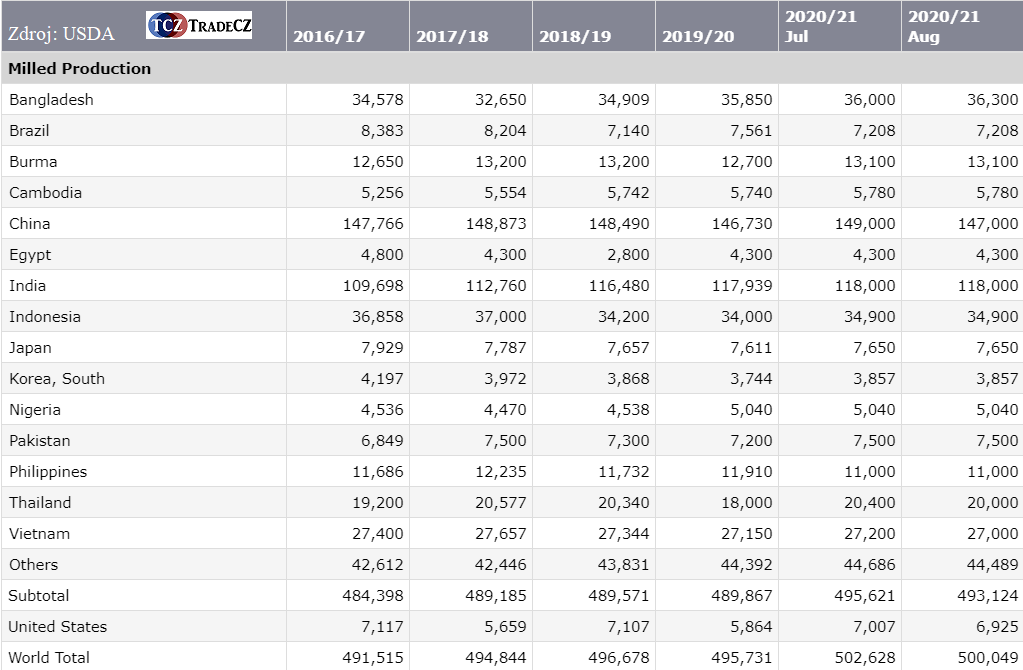Select Egypt's 2018/19 value 2,800
The image size is (1023, 670).
627,255
